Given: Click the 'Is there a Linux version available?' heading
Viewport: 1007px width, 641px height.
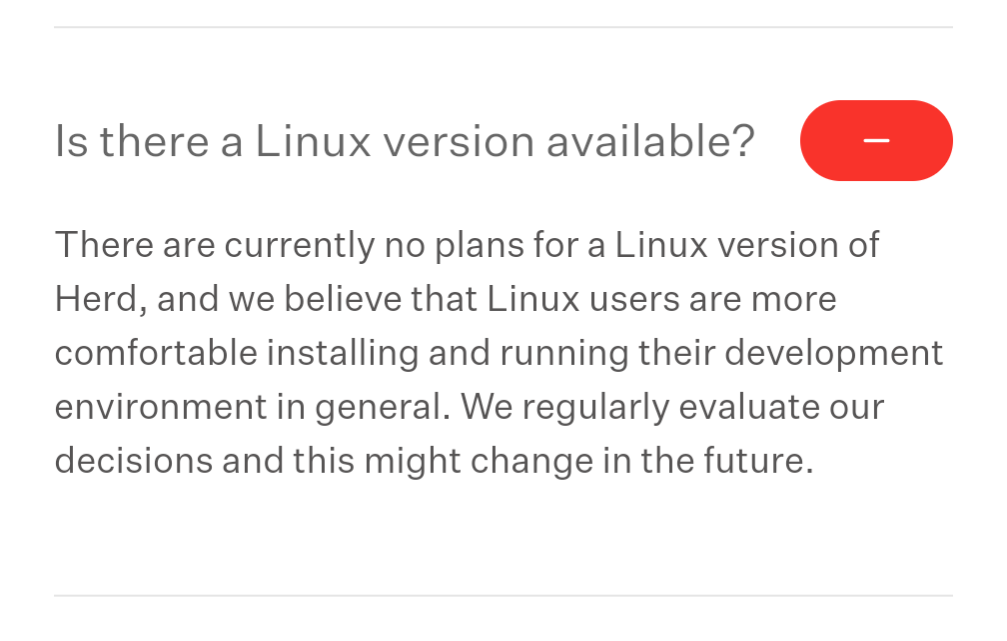Looking at the screenshot, I should (404, 142).
